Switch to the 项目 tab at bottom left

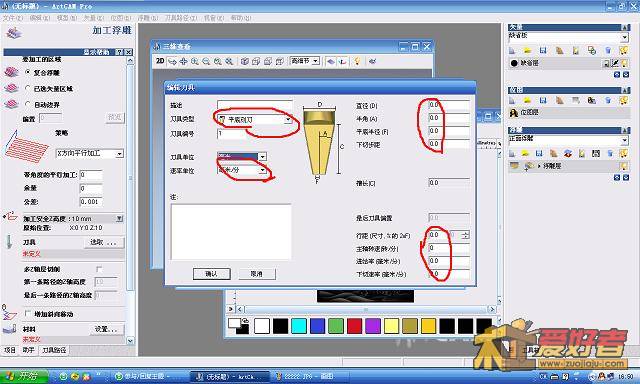(9, 350)
